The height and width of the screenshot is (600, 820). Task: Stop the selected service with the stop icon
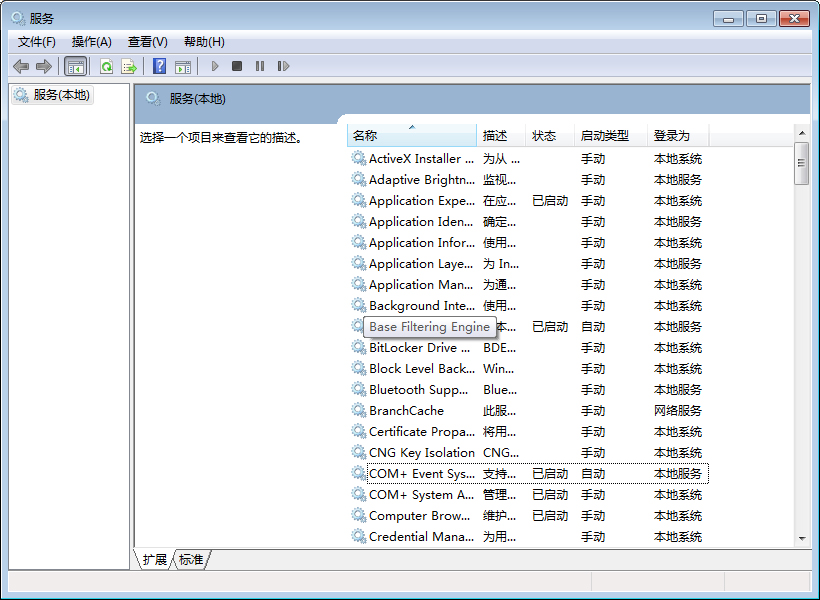(237, 66)
